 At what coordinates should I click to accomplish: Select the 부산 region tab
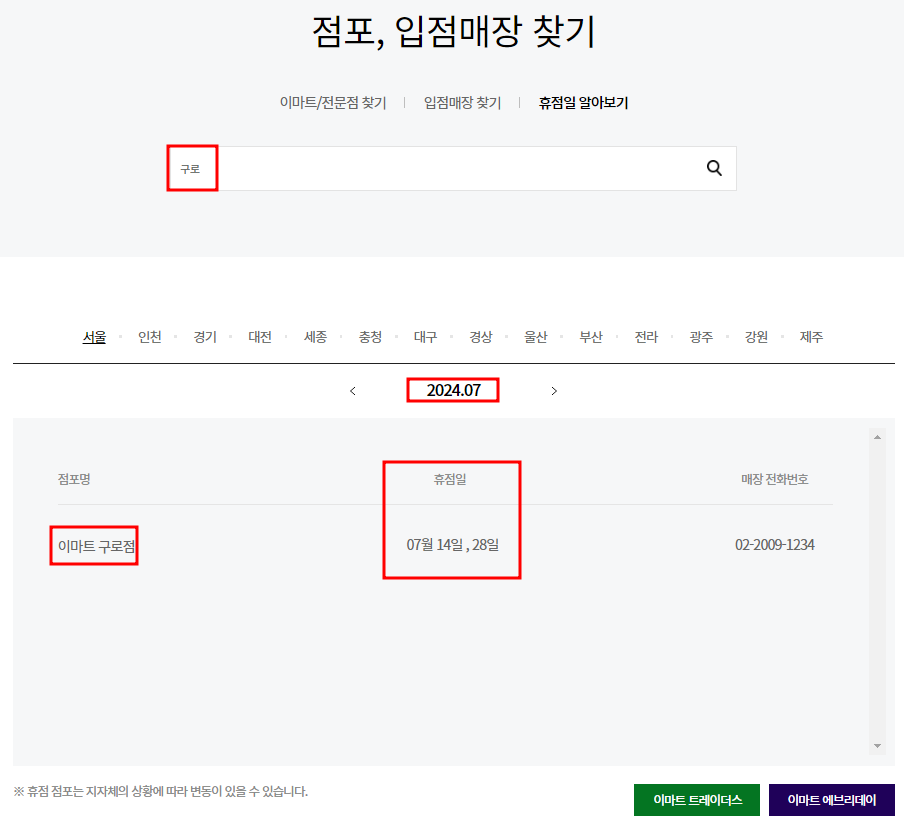(x=591, y=337)
